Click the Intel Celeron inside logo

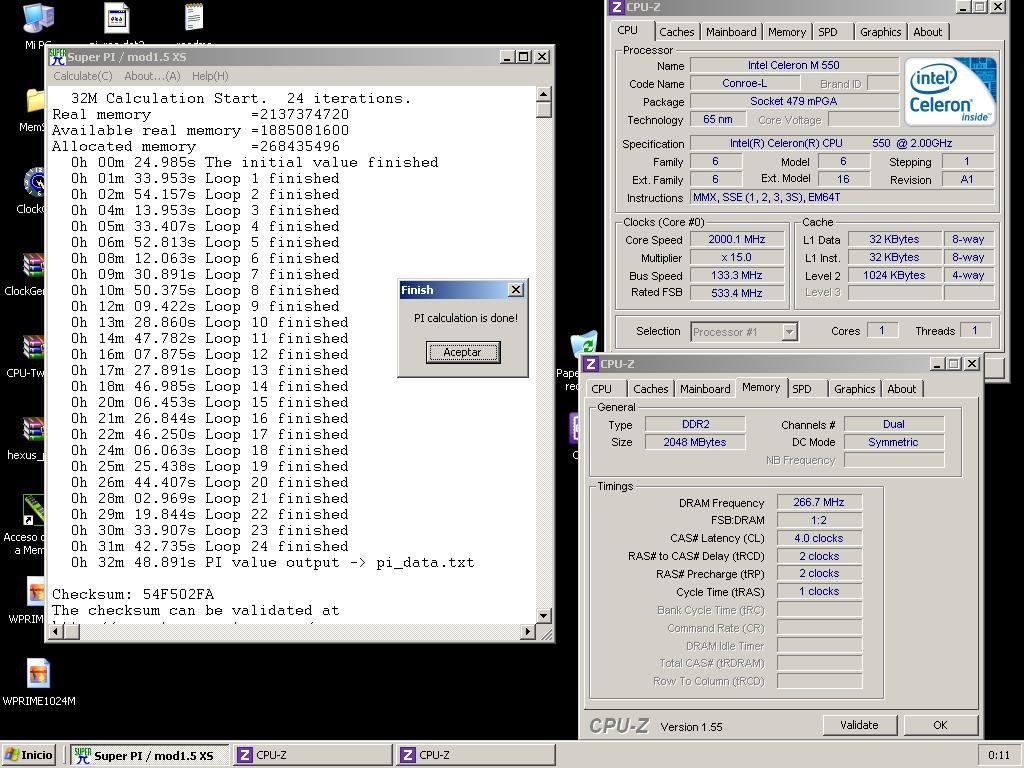950,91
